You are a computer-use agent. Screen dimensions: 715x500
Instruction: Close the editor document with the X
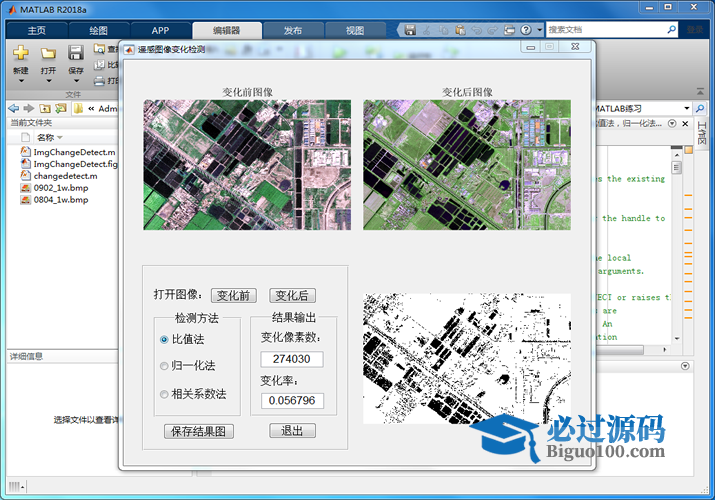click(685, 124)
